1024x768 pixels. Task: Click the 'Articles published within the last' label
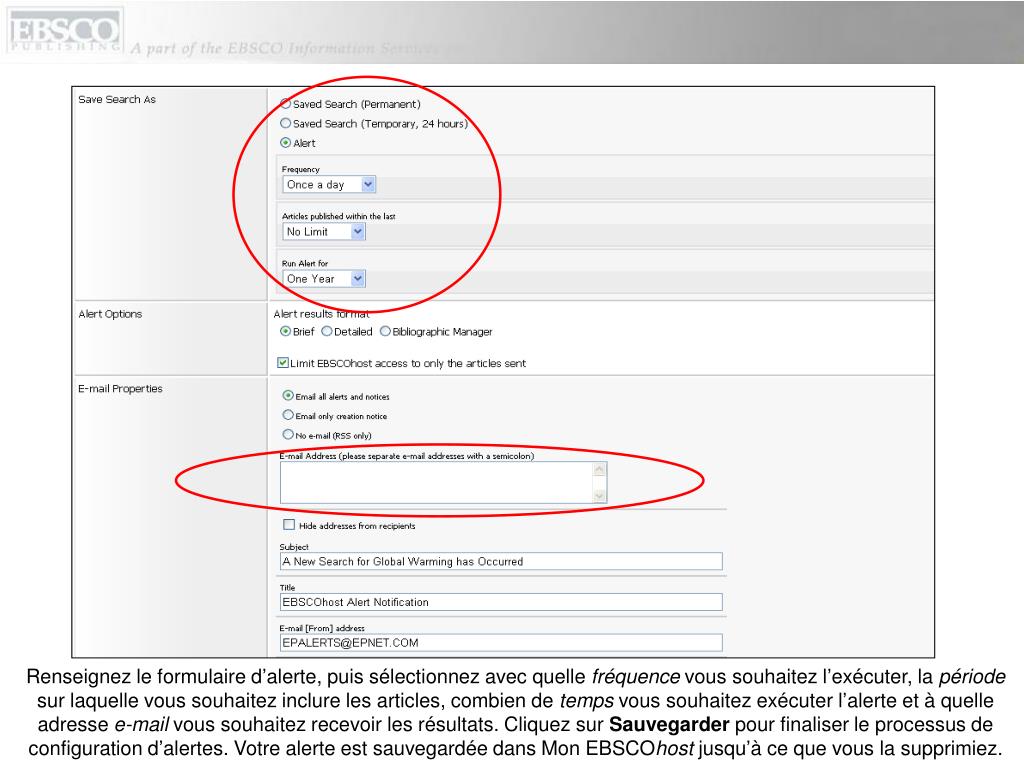[x=338, y=216]
